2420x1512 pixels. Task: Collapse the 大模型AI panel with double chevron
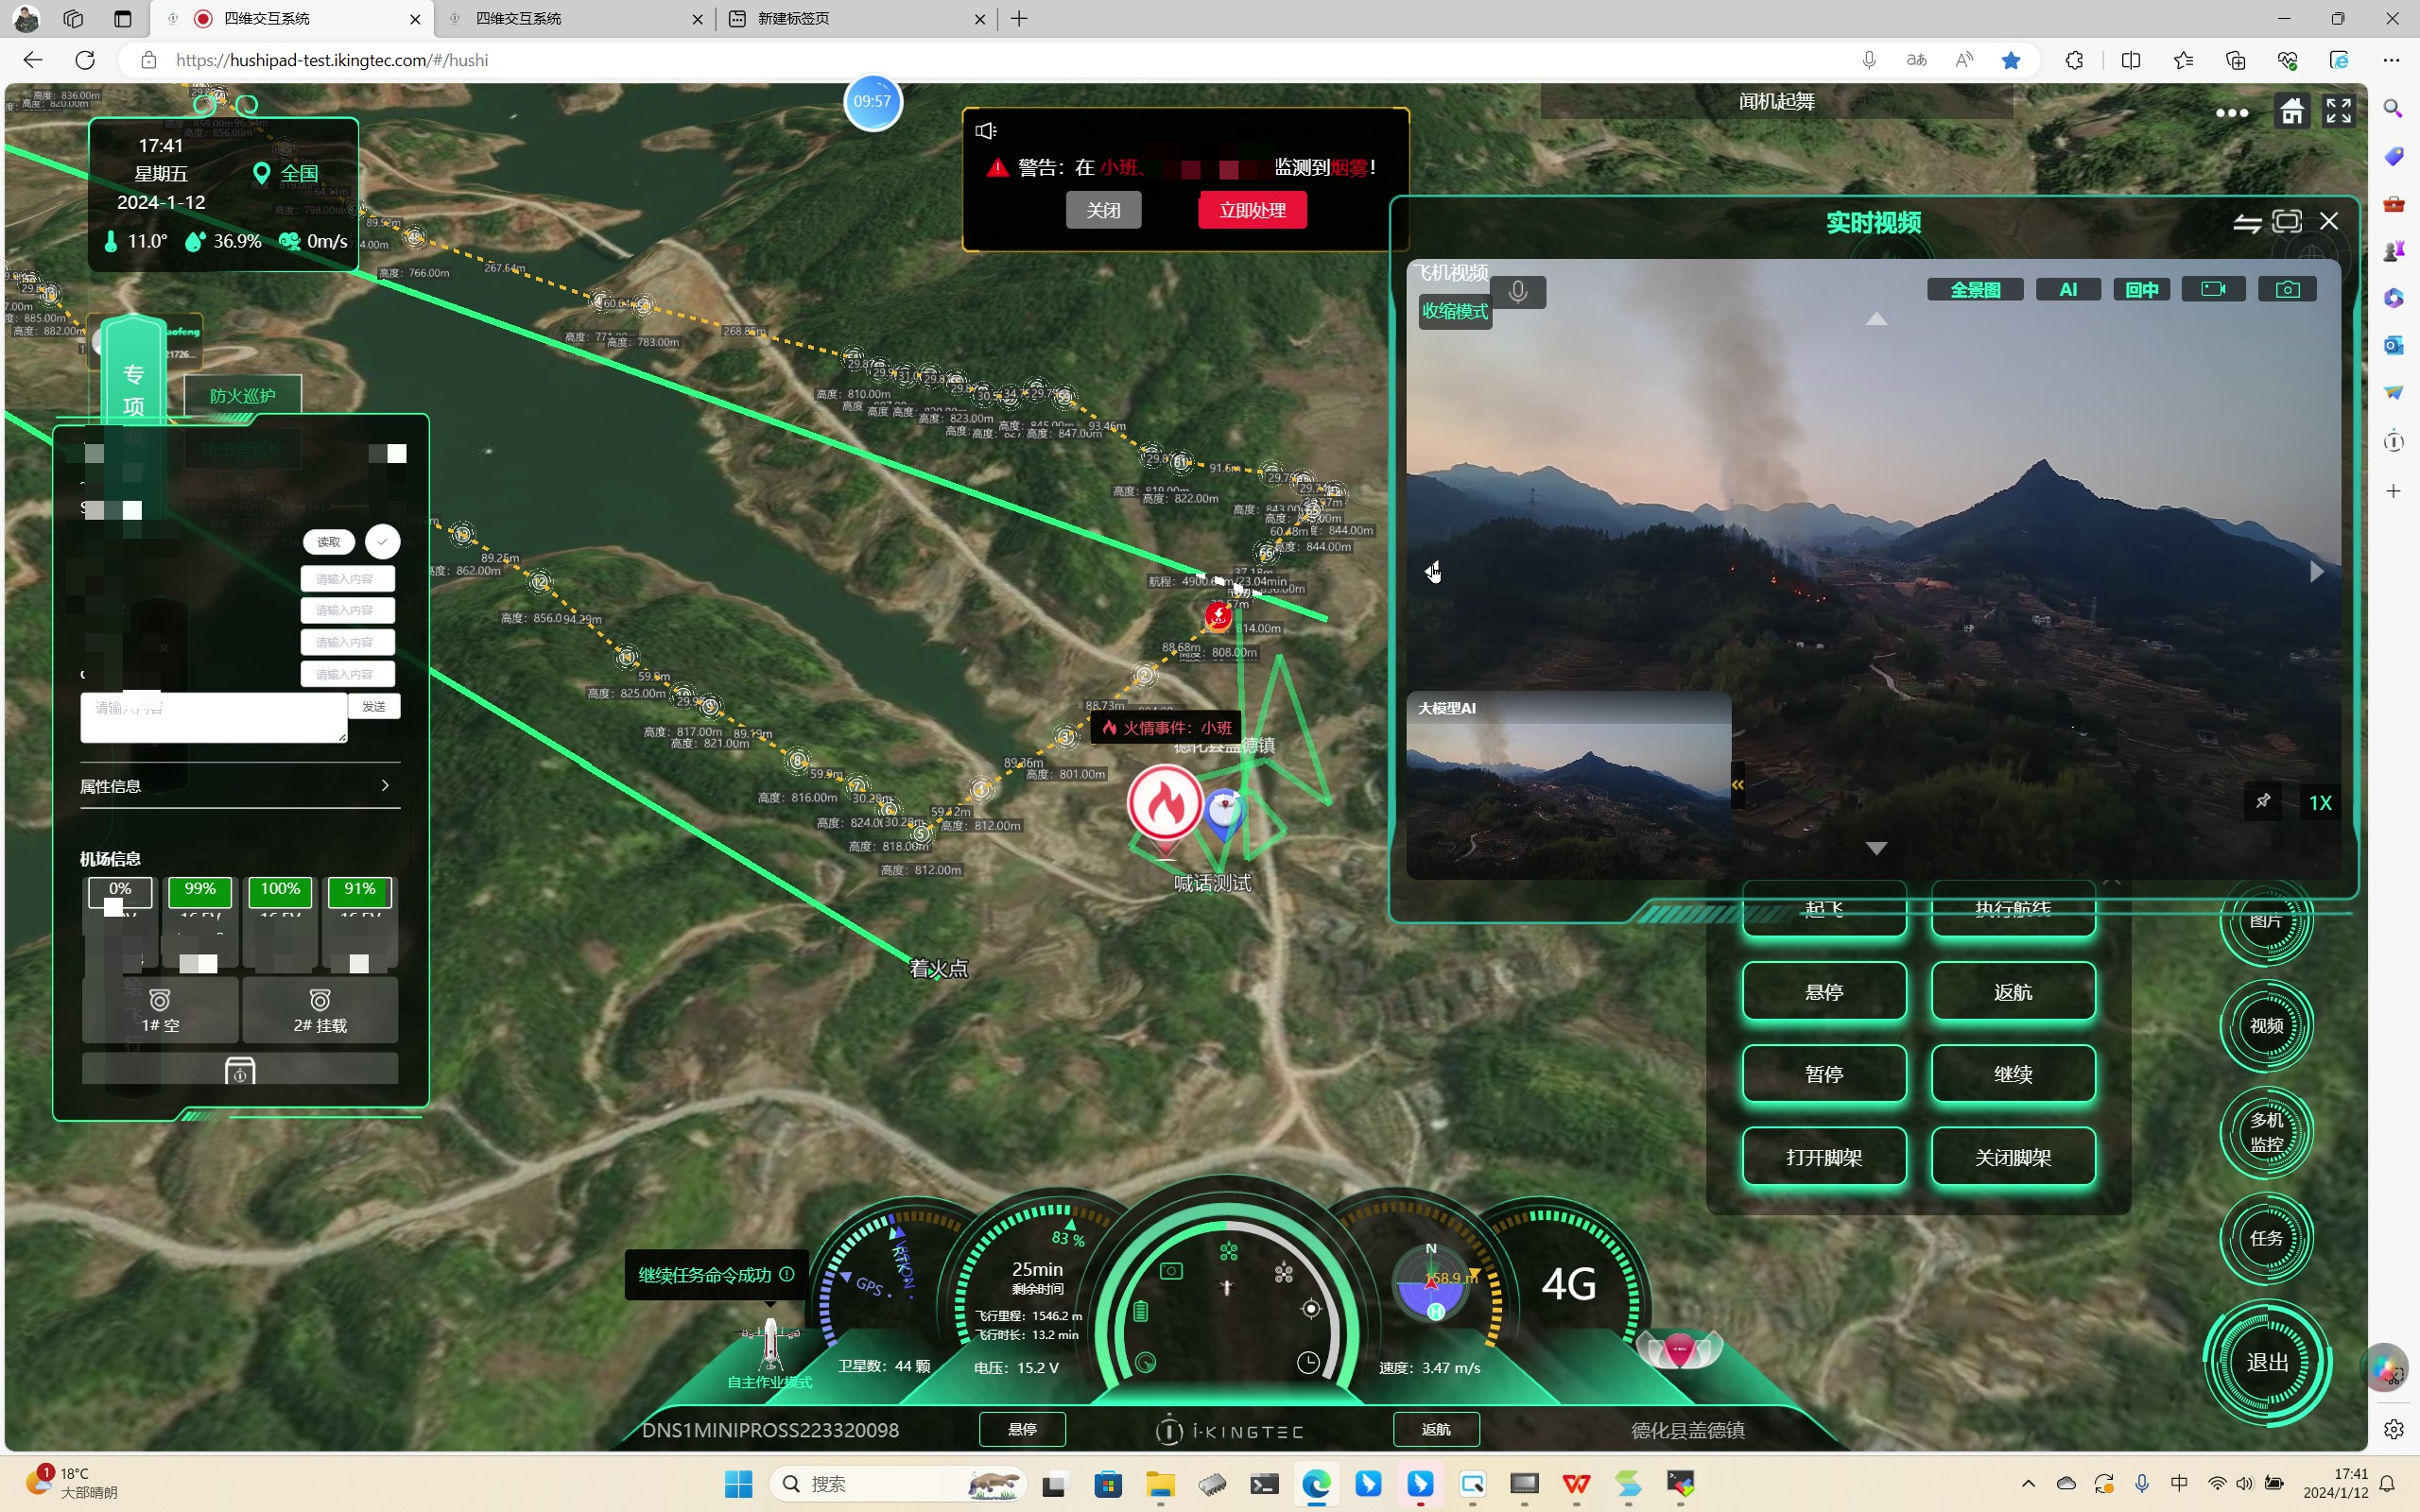(1737, 785)
